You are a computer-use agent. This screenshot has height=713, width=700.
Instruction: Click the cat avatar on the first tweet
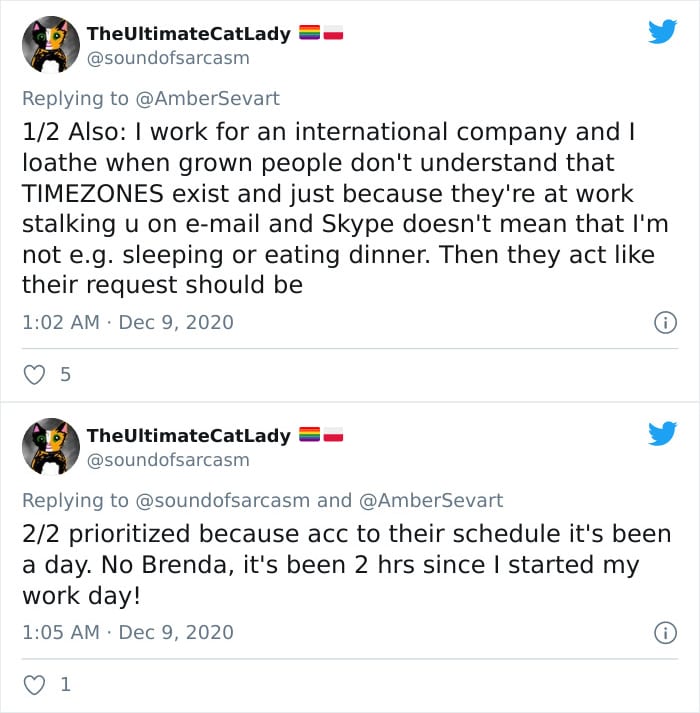[x=50, y=44]
